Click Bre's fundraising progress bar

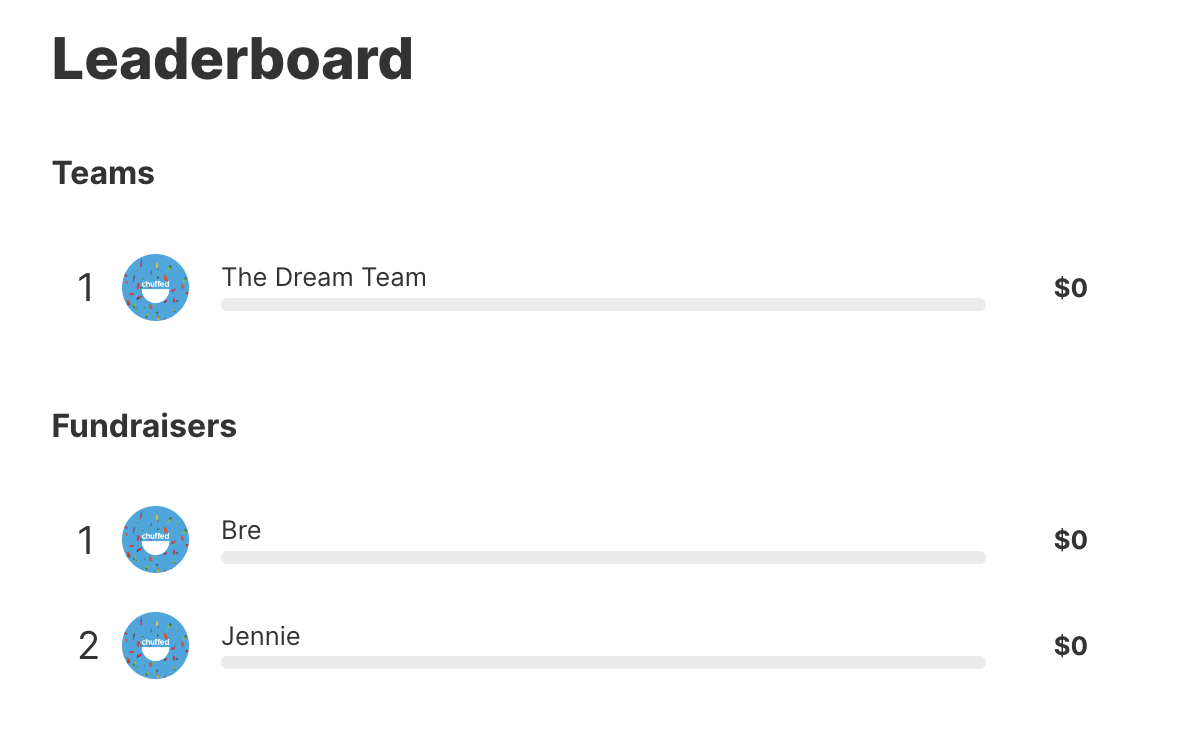pos(603,557)
